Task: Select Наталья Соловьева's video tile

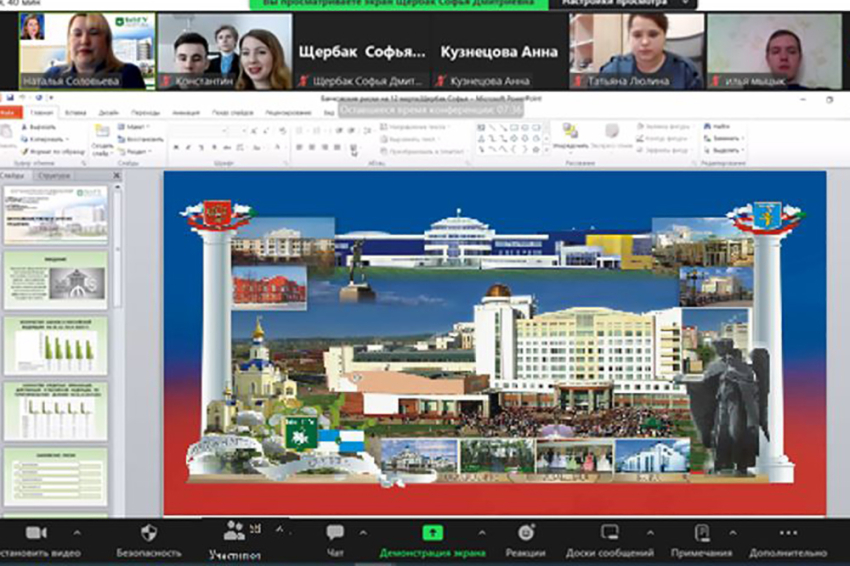Action: pos(83,50)
